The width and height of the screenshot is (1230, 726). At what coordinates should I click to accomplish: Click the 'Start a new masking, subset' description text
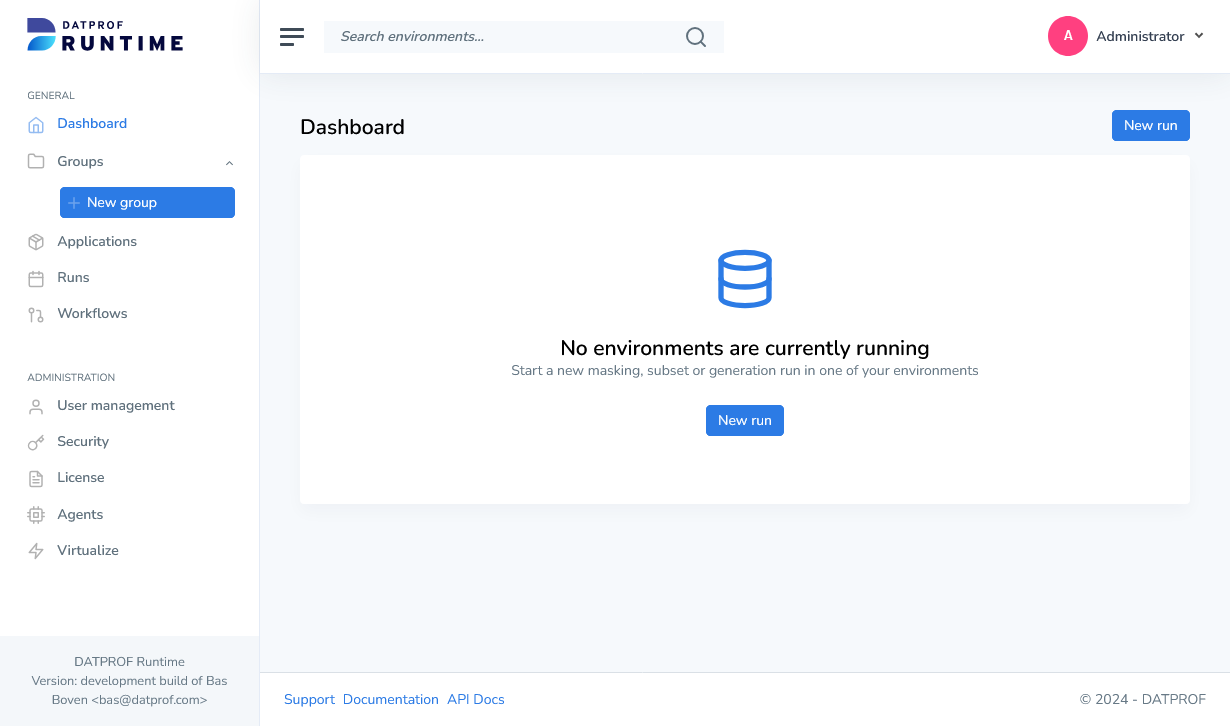745,370
